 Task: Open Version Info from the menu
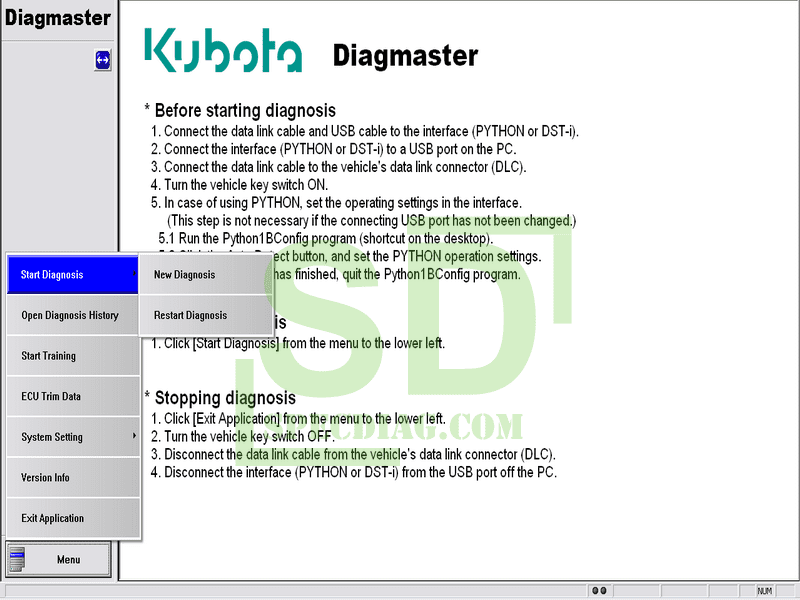(x=72, y=478)
